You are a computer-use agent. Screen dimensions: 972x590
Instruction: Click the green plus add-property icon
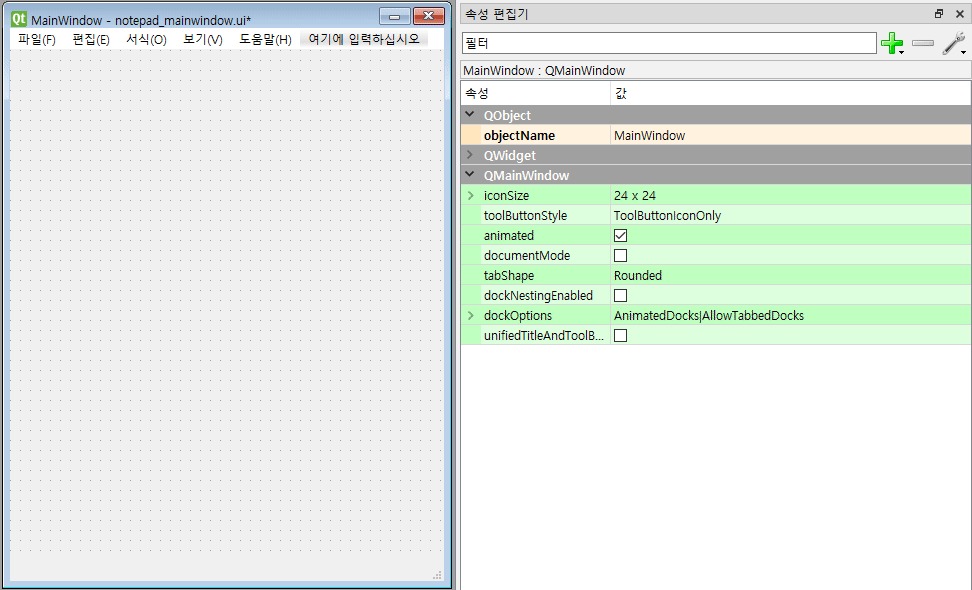click(891, 43)
